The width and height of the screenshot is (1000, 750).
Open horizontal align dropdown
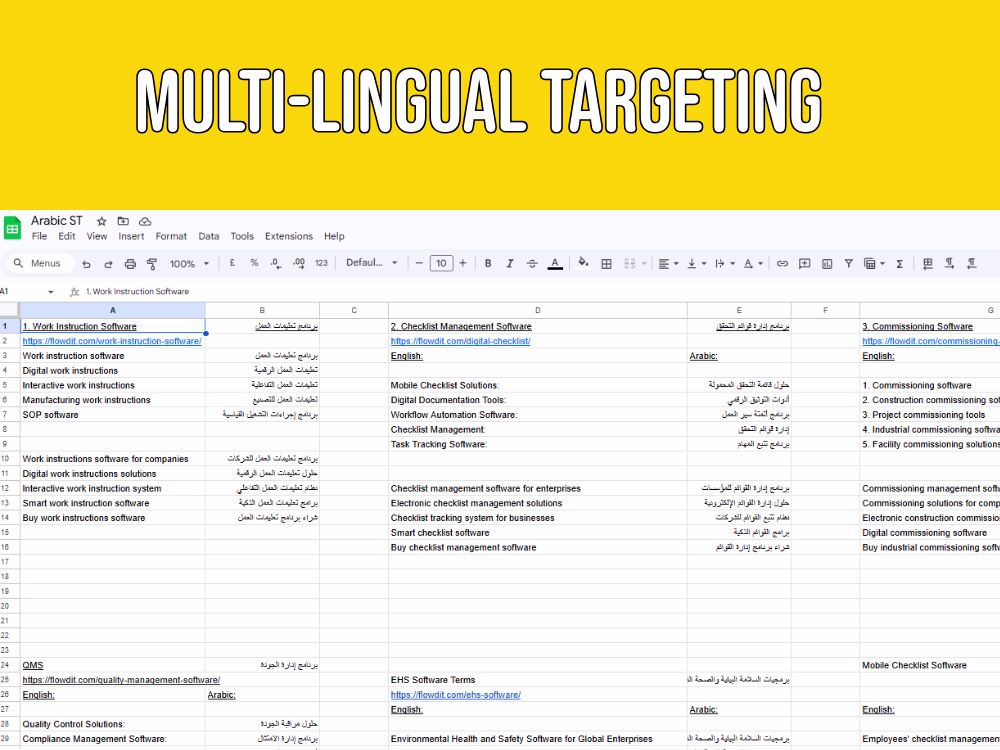[x=668, y=263]
